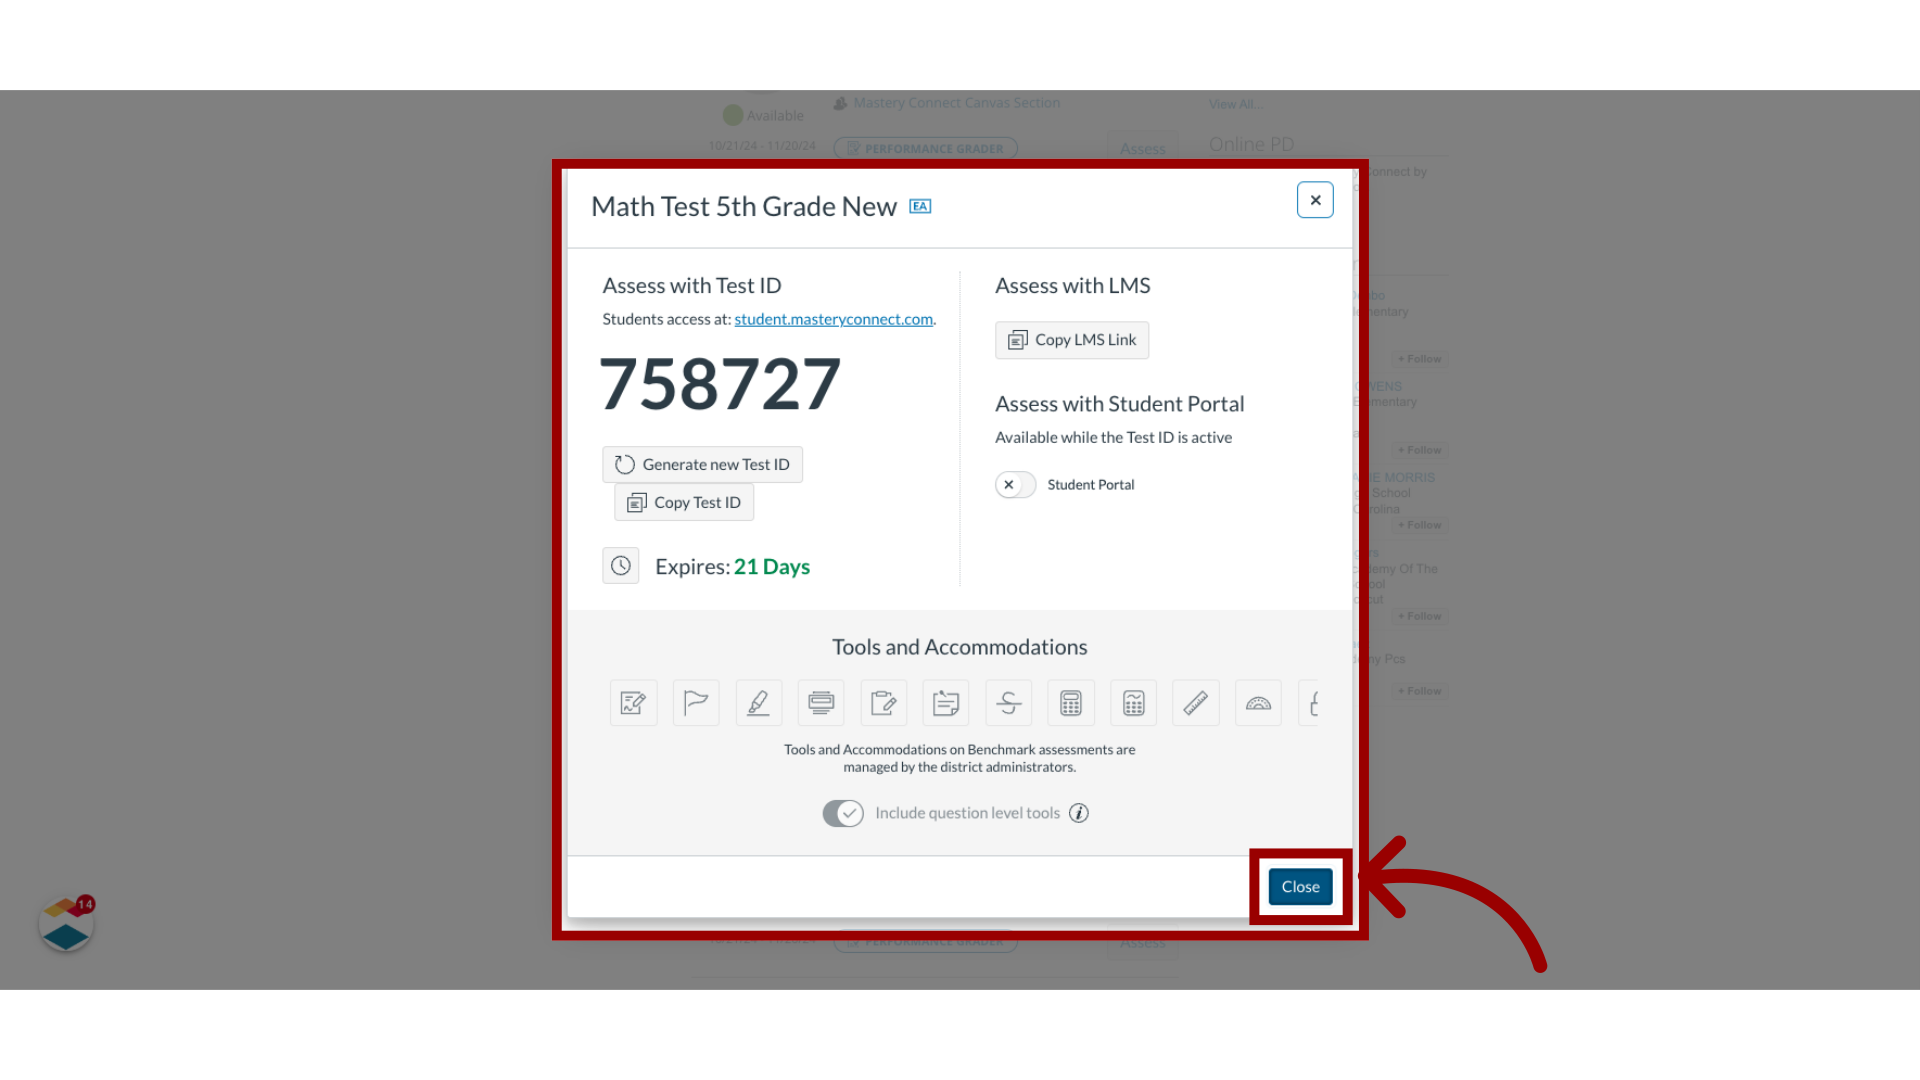Image resolution: width=1920 pixels, height=1080 pixels.
Task: Select the calculator tool icon
Action: pyautogui.click(x=1071, y=702)
